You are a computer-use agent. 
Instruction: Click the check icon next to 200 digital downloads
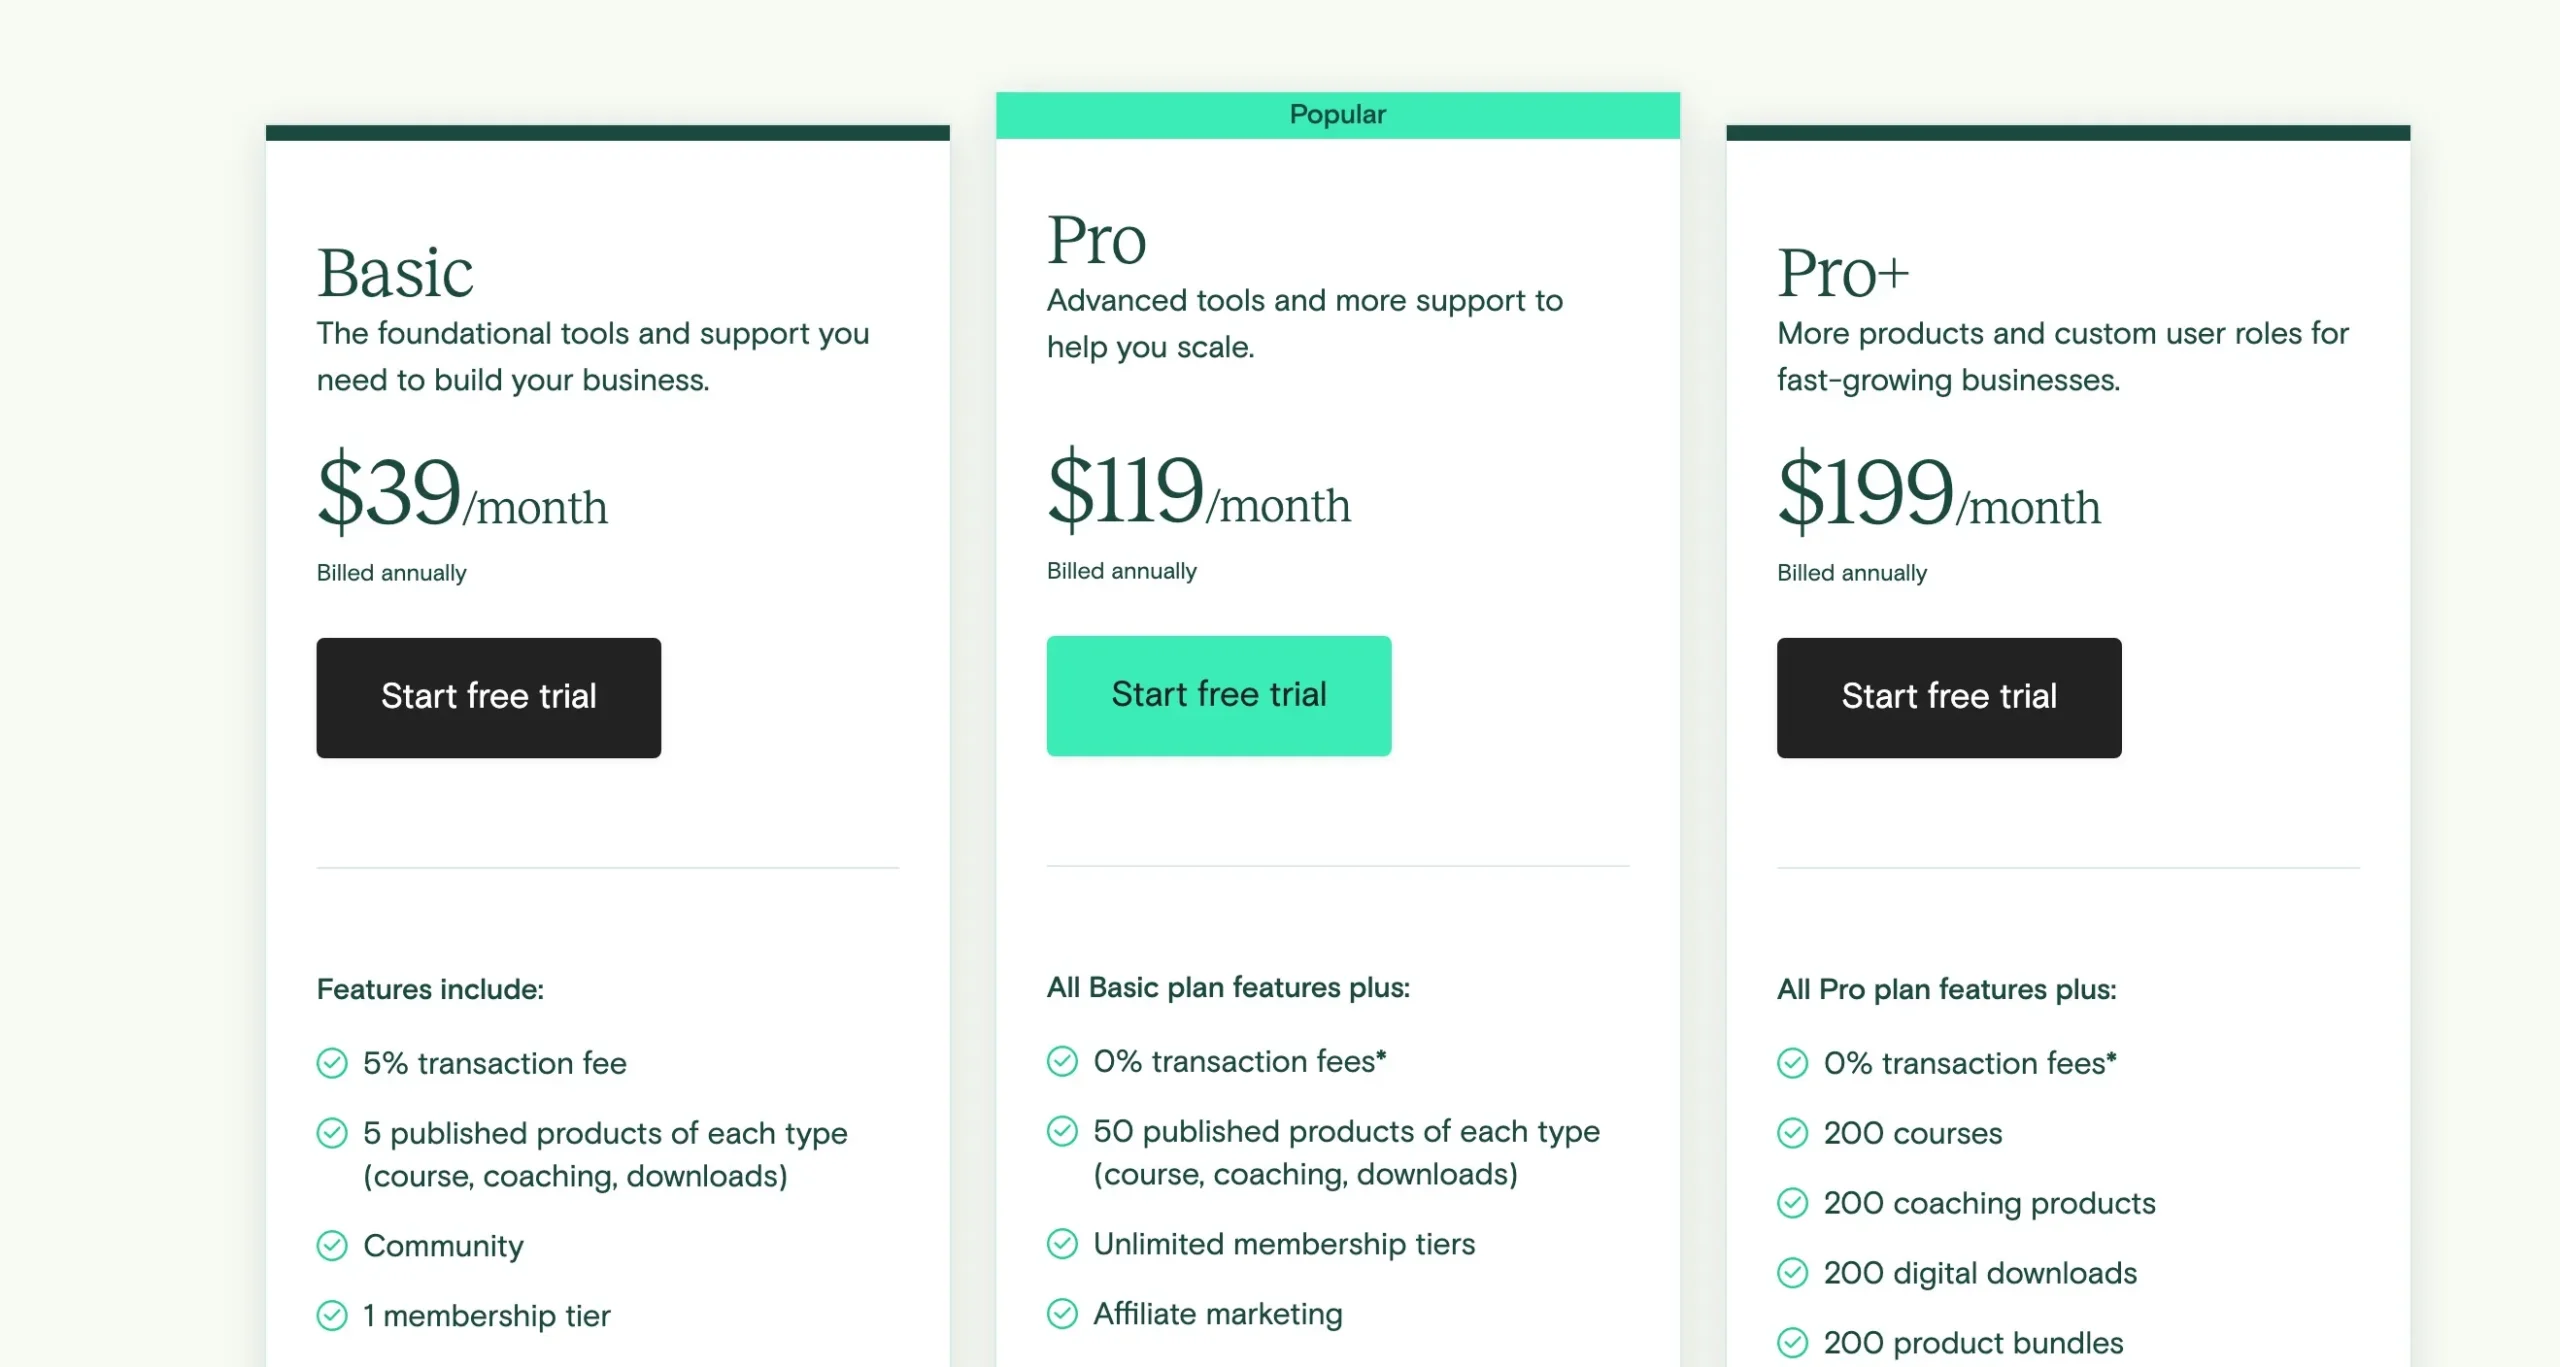point(1792,1272)
